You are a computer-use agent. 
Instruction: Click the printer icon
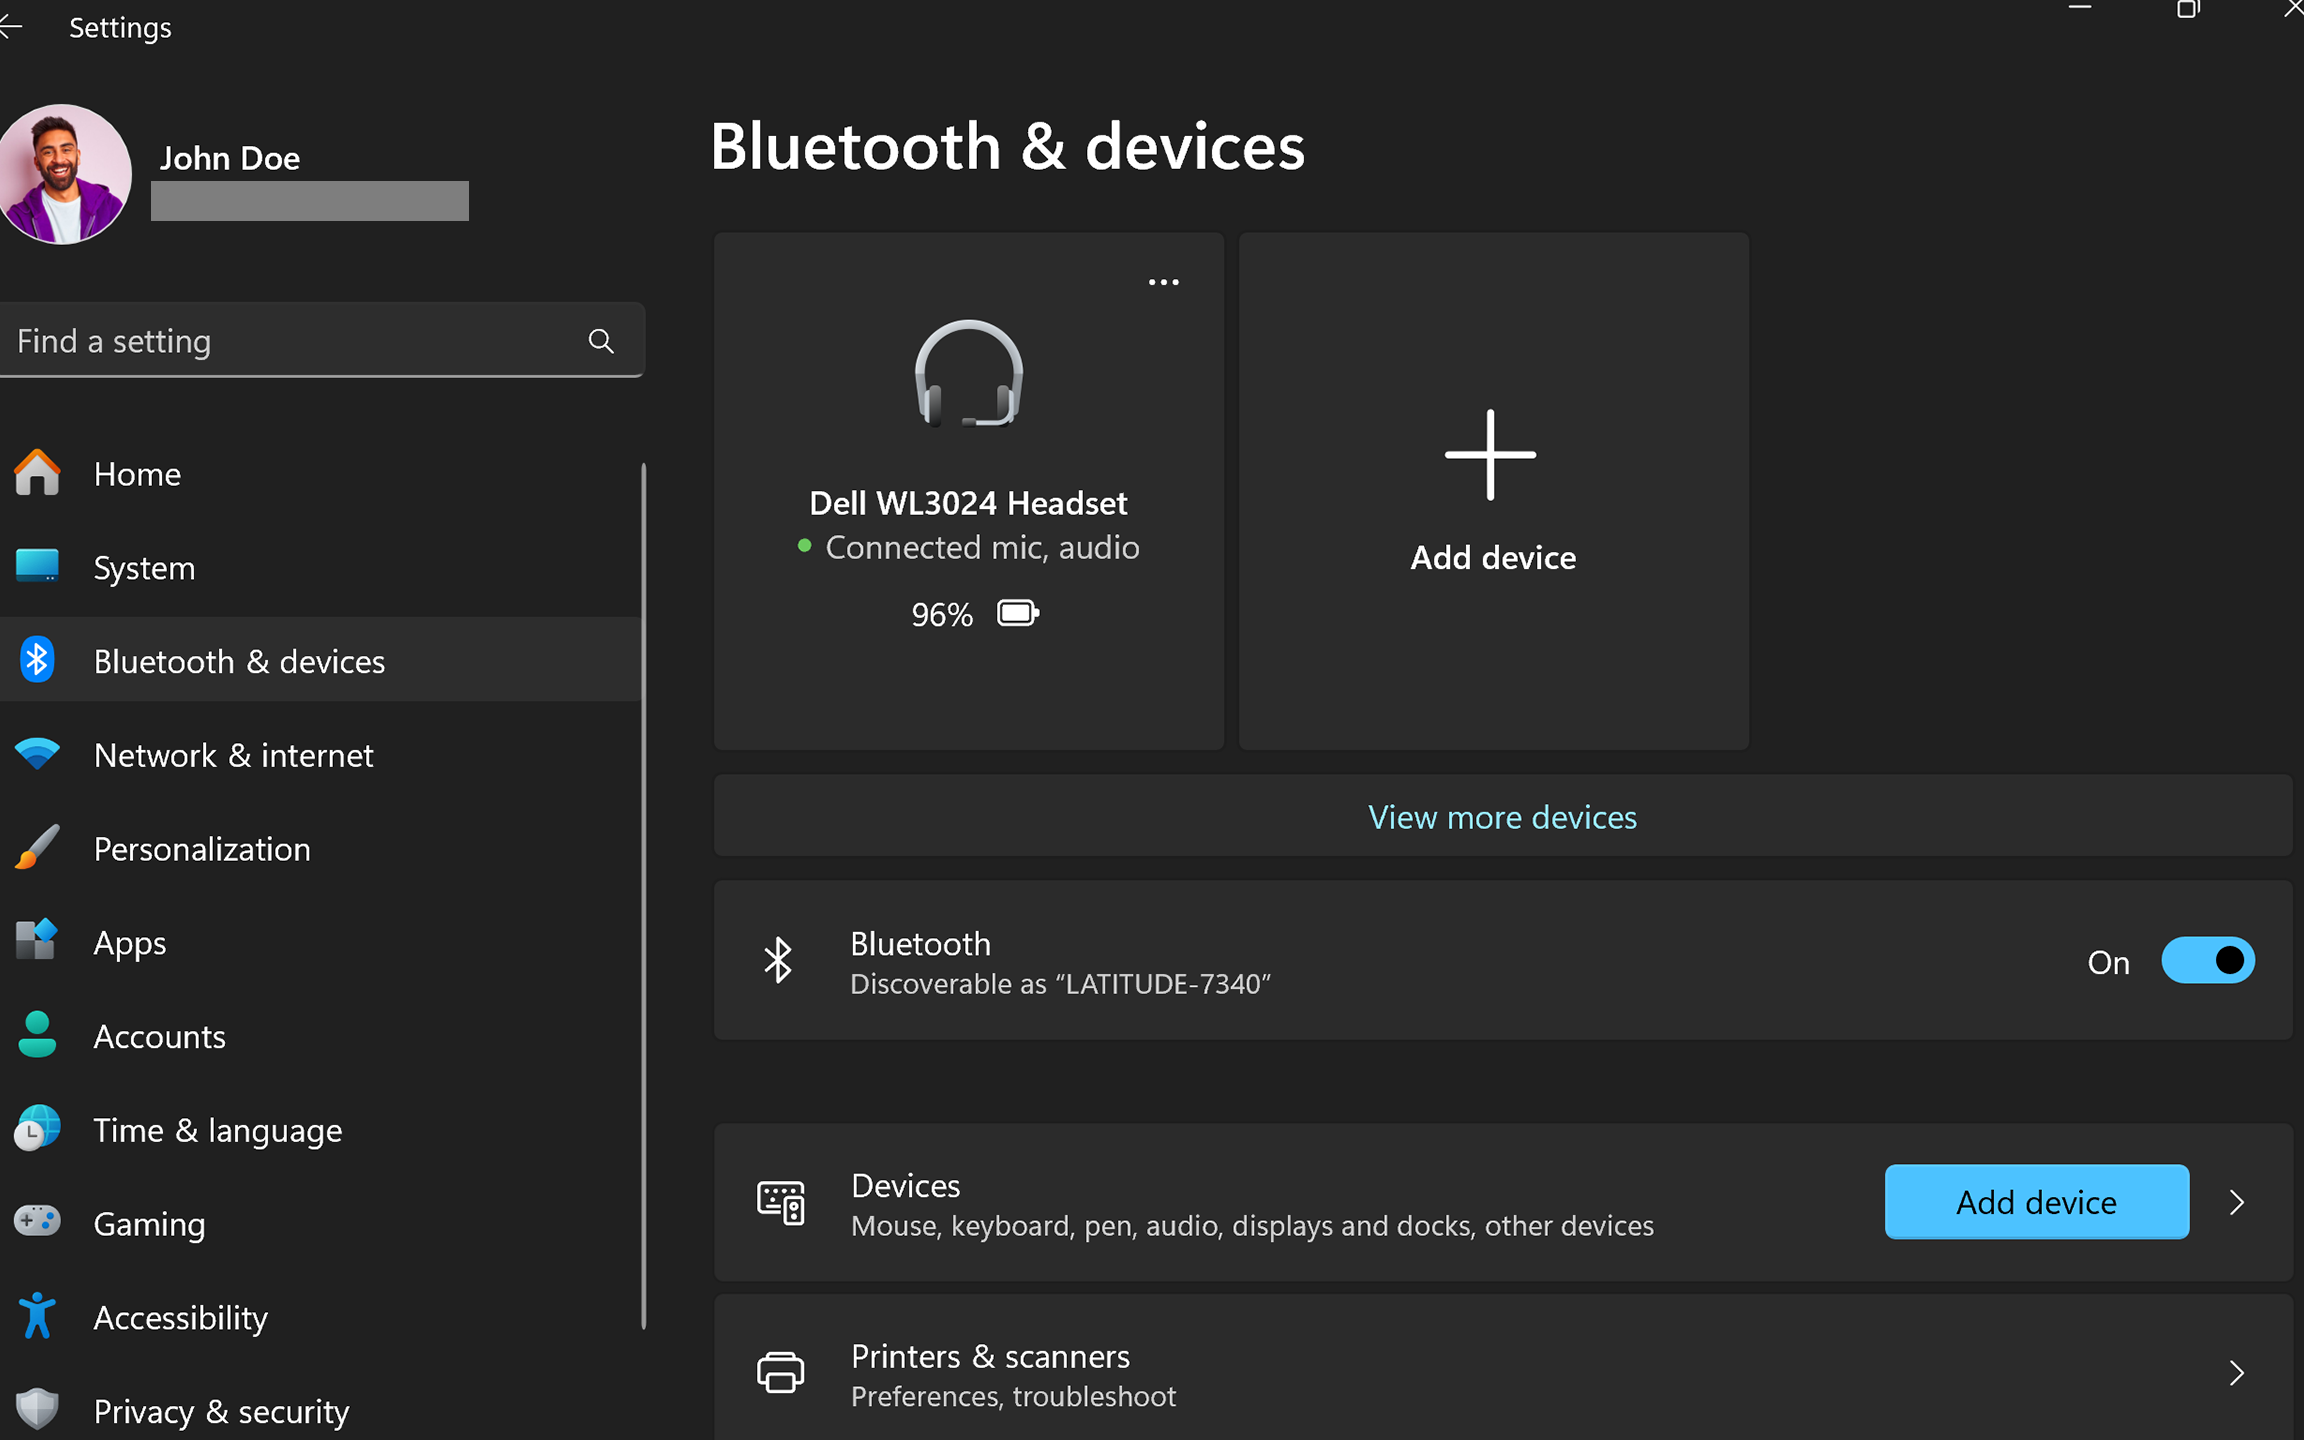tap(781, 1373)
